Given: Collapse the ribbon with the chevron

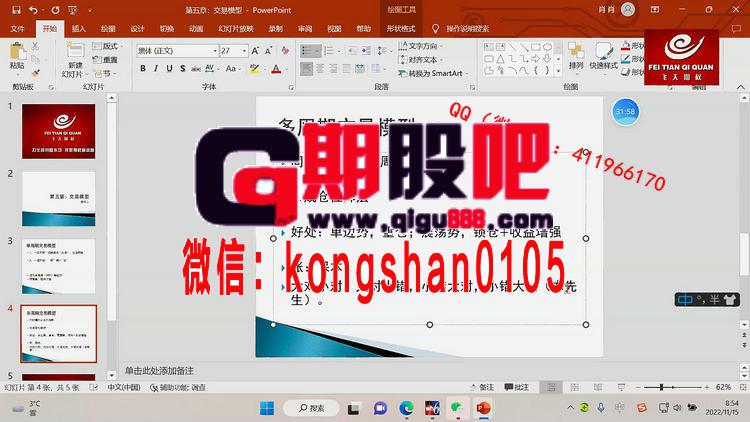Looking at the screenshot, I should (x=741, y=87).
